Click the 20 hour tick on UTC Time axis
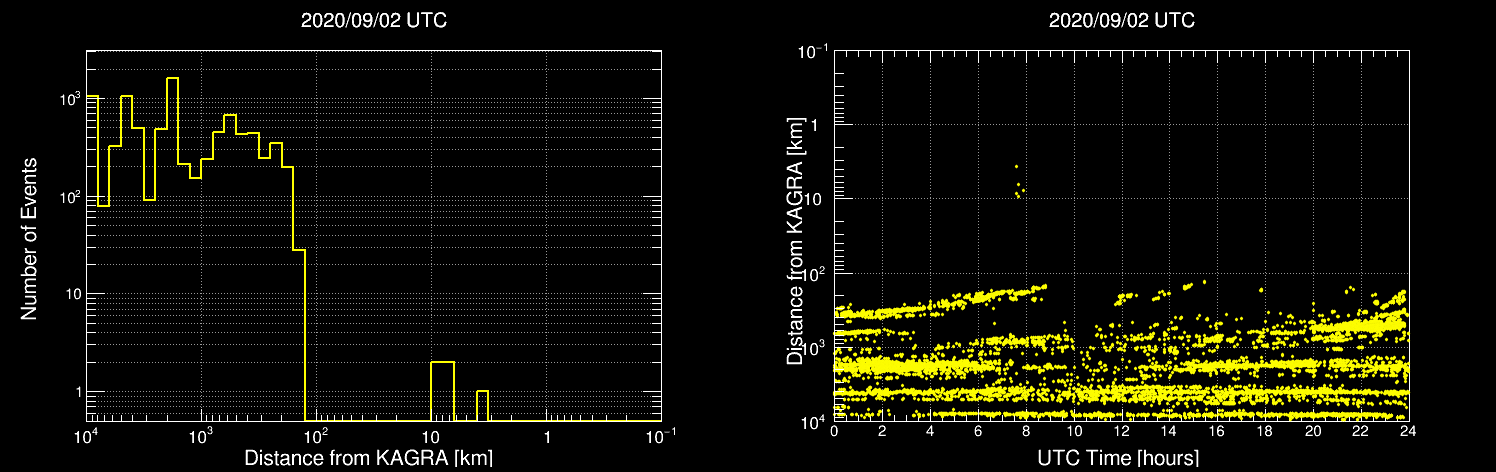Viewport: 1496px width, 472px height. click(x=1313, y=431)
